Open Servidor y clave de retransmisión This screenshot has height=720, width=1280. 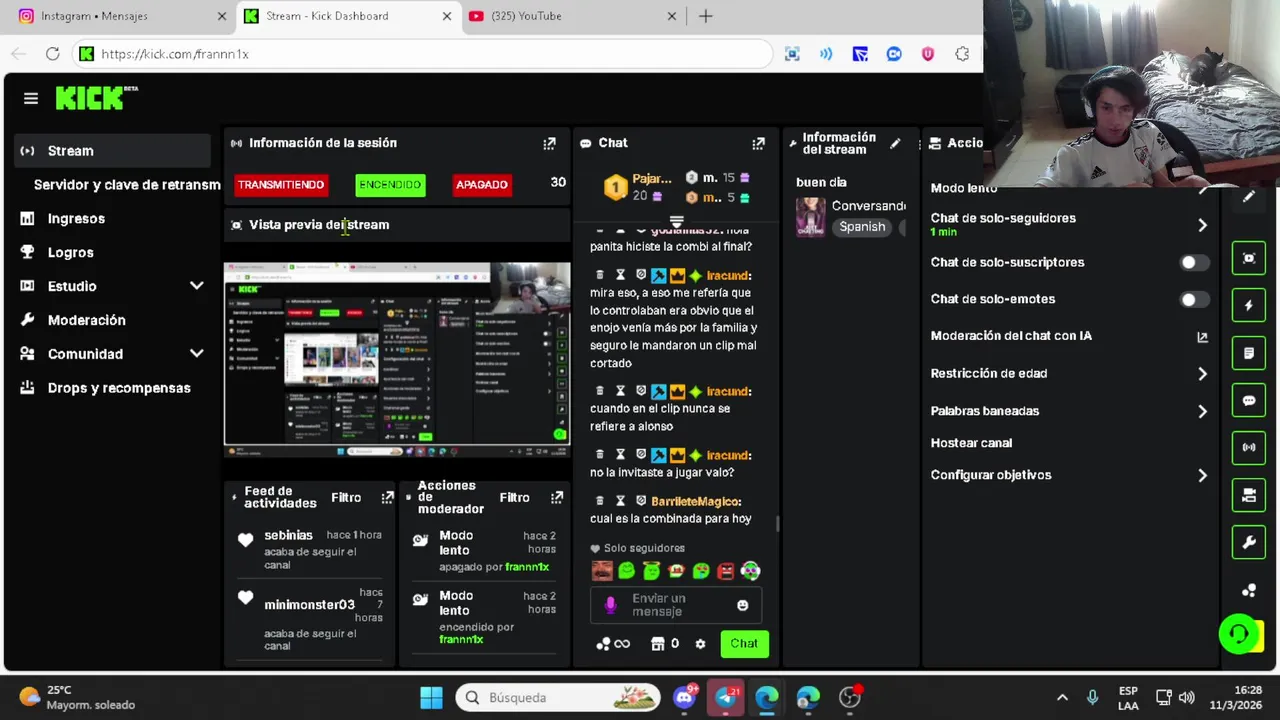126,185
